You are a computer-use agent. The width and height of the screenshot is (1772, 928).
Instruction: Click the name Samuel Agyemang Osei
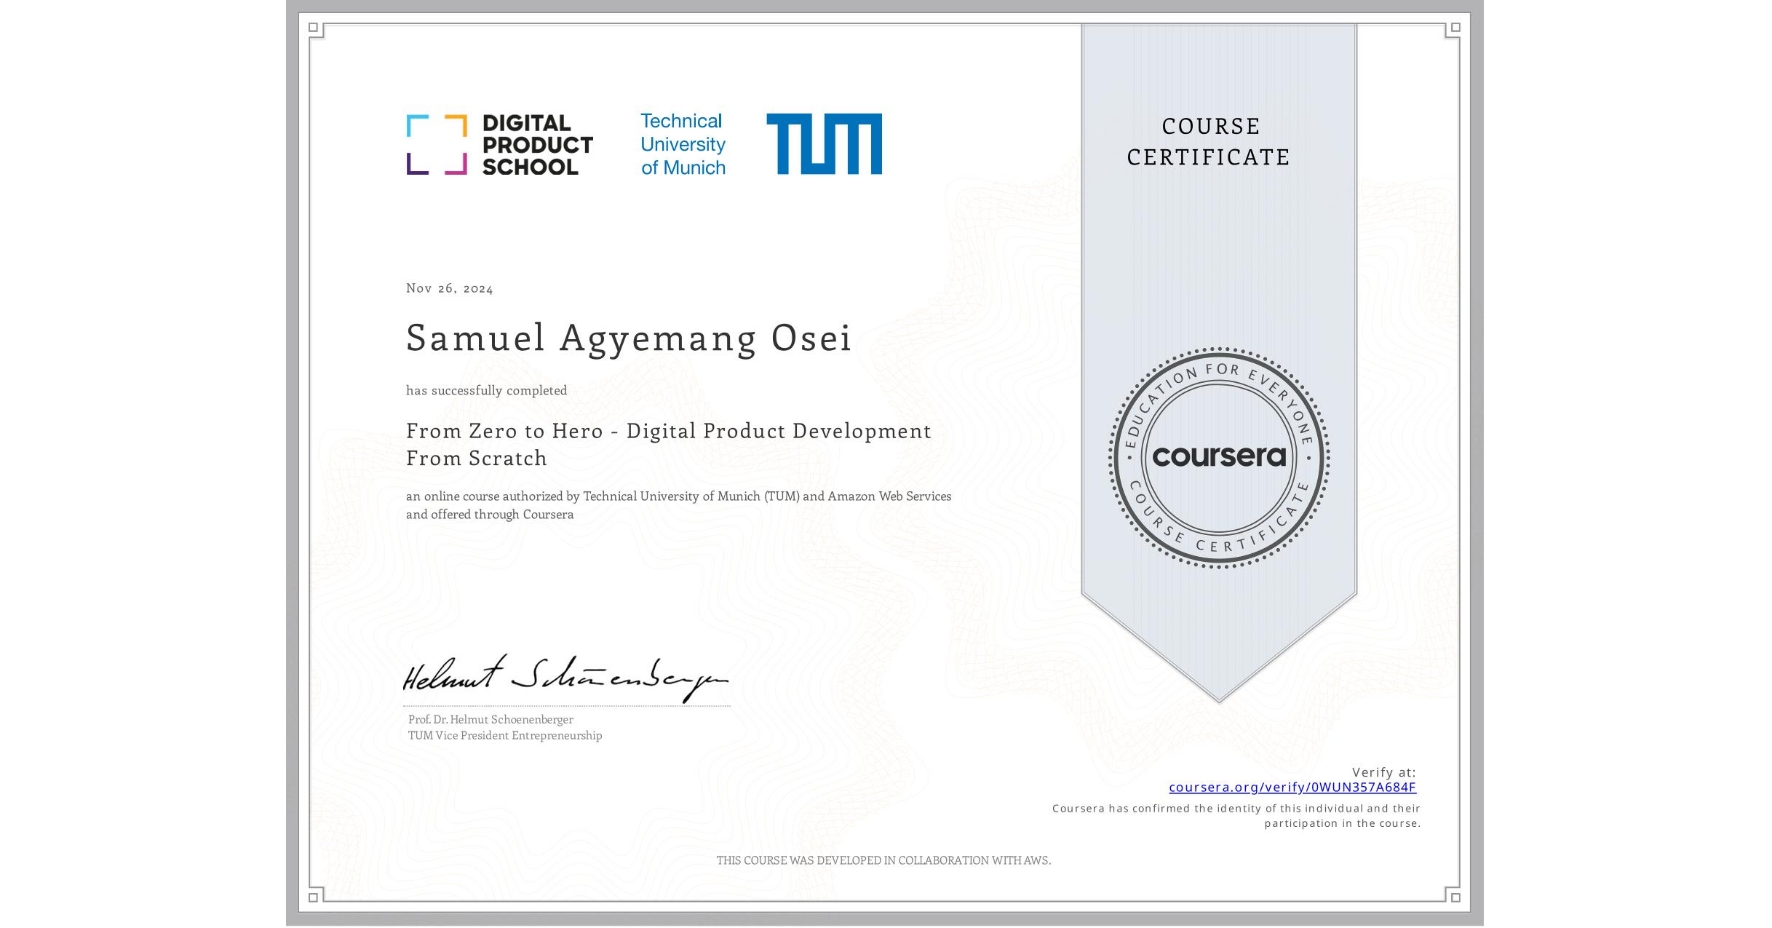(x=627, y=338)
